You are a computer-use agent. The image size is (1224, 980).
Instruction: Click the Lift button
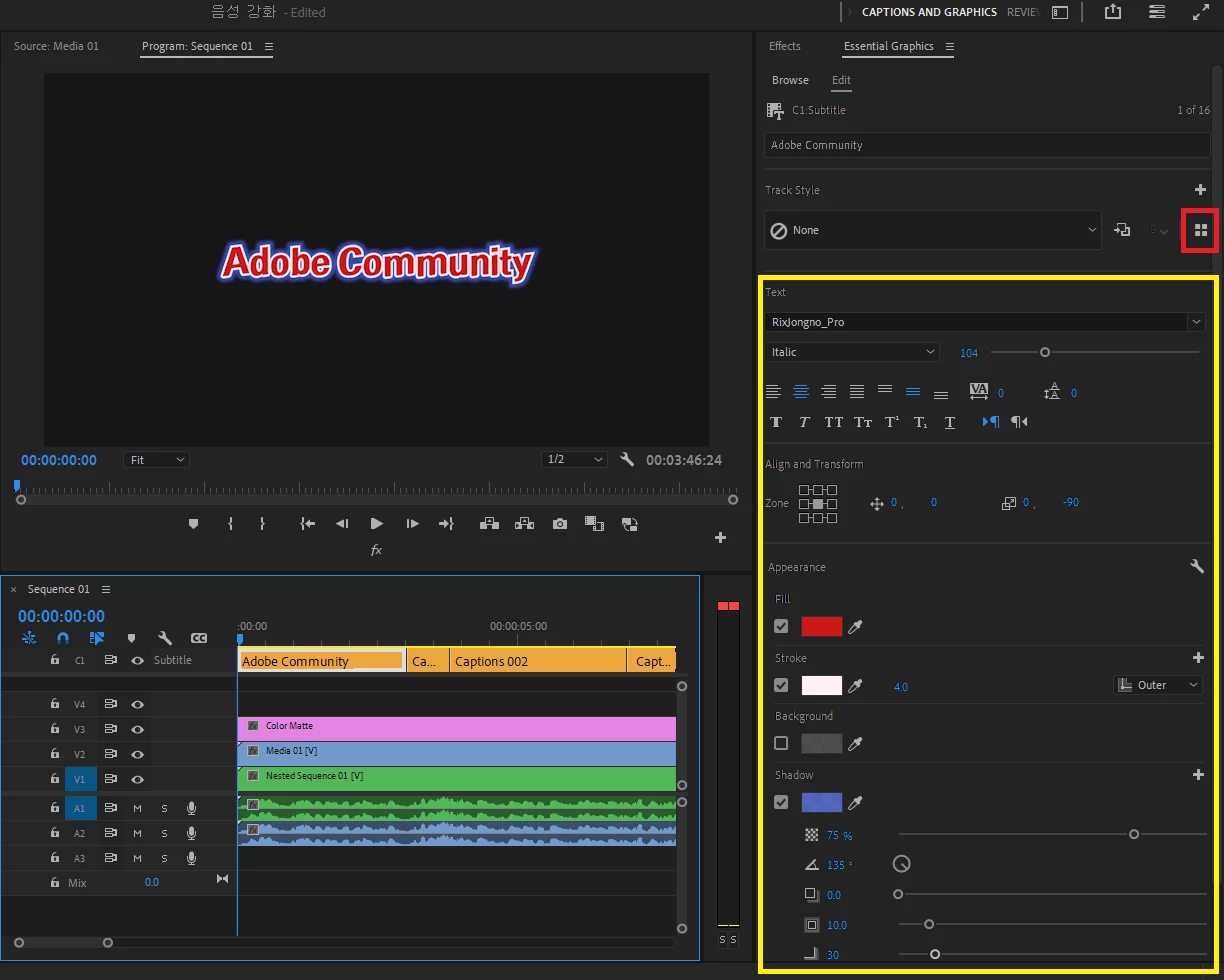tap(489, 523)
